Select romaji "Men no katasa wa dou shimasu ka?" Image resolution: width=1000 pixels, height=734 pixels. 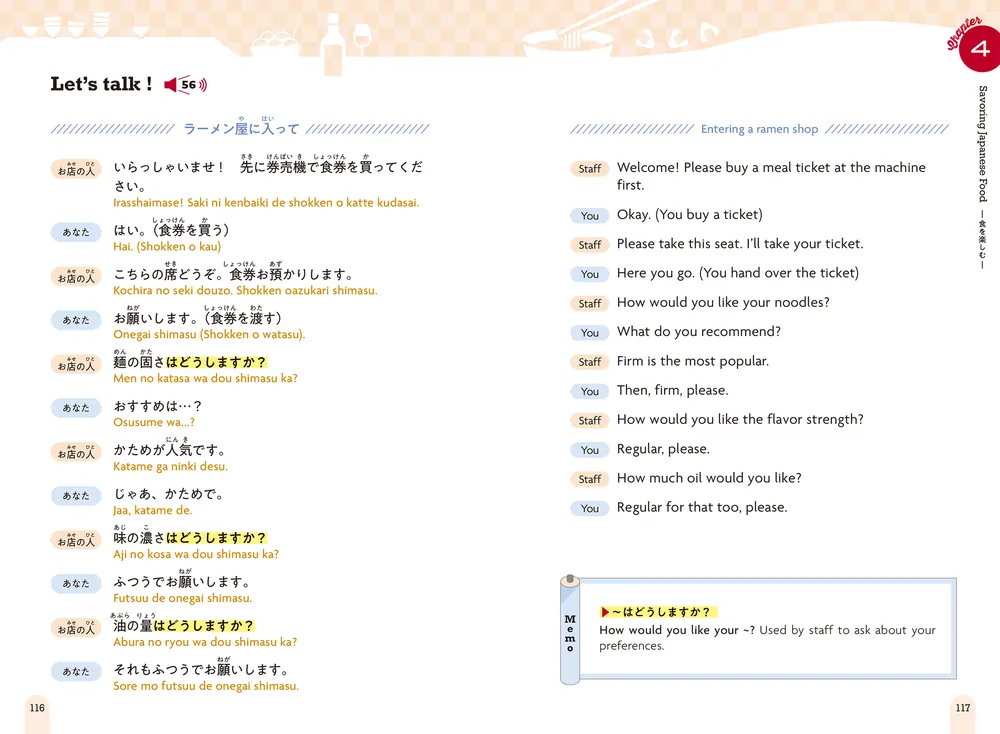pos(205,379)
